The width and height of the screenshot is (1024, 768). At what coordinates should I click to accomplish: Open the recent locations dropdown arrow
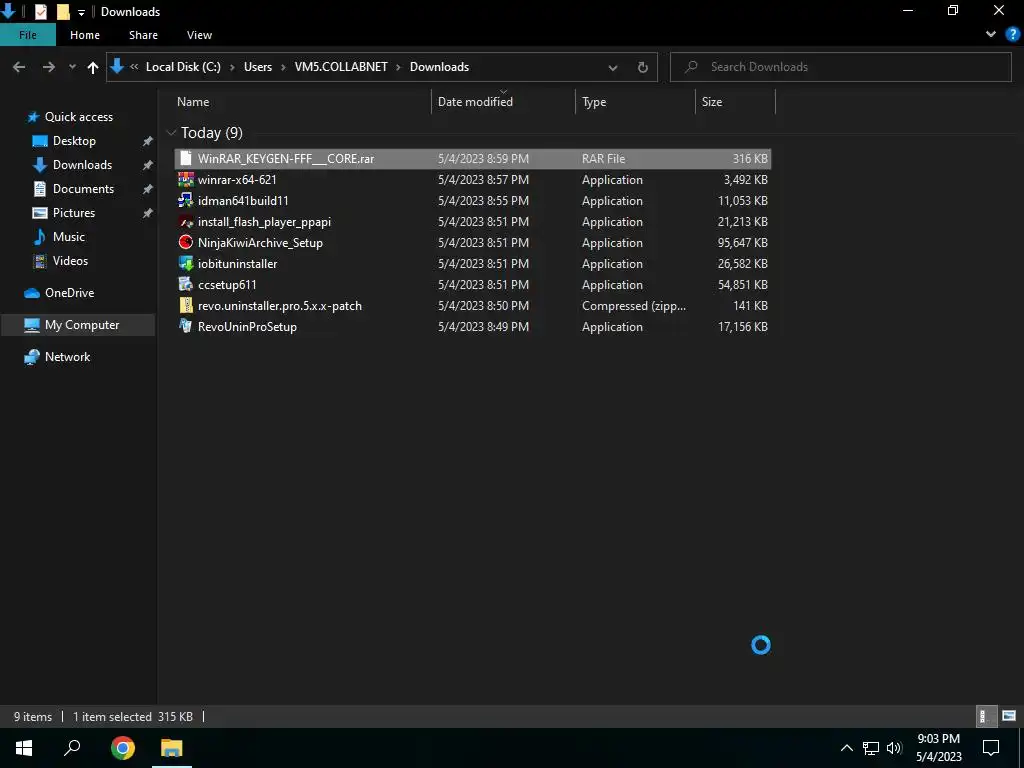(x=72, y=67)
